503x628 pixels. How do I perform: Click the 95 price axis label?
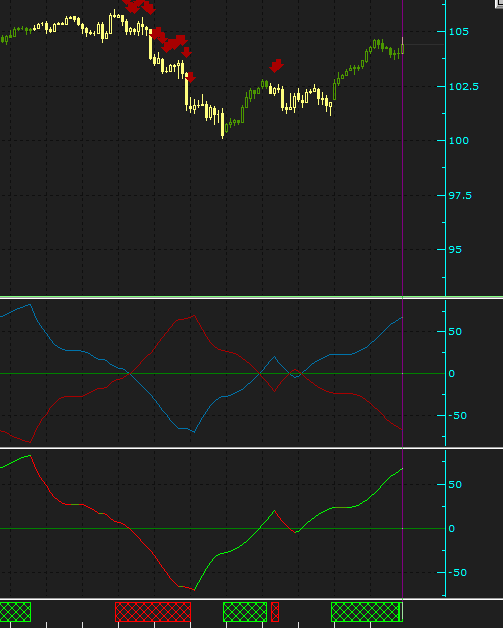pyautogui.click(x=455, y=250)
